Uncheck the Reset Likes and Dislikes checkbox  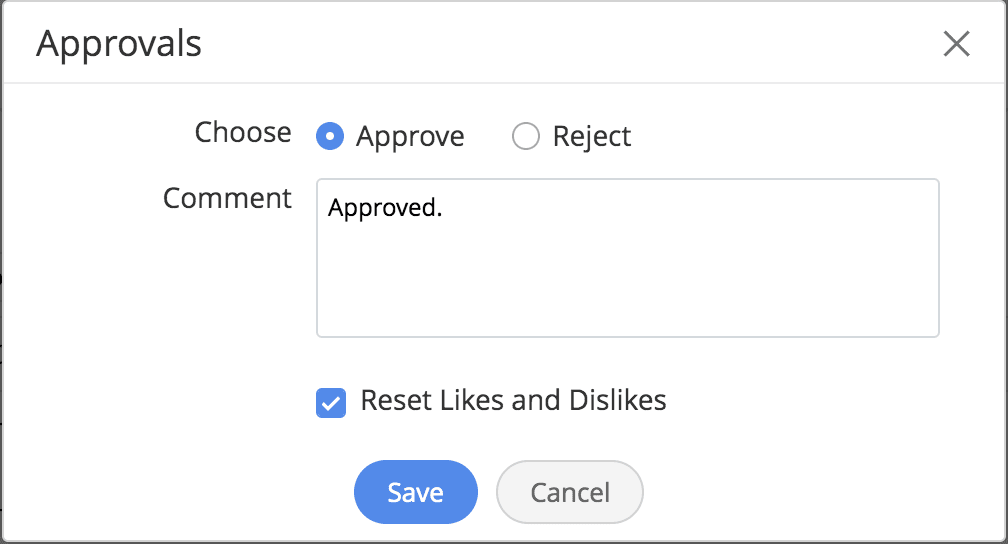[x=331, y=402]
